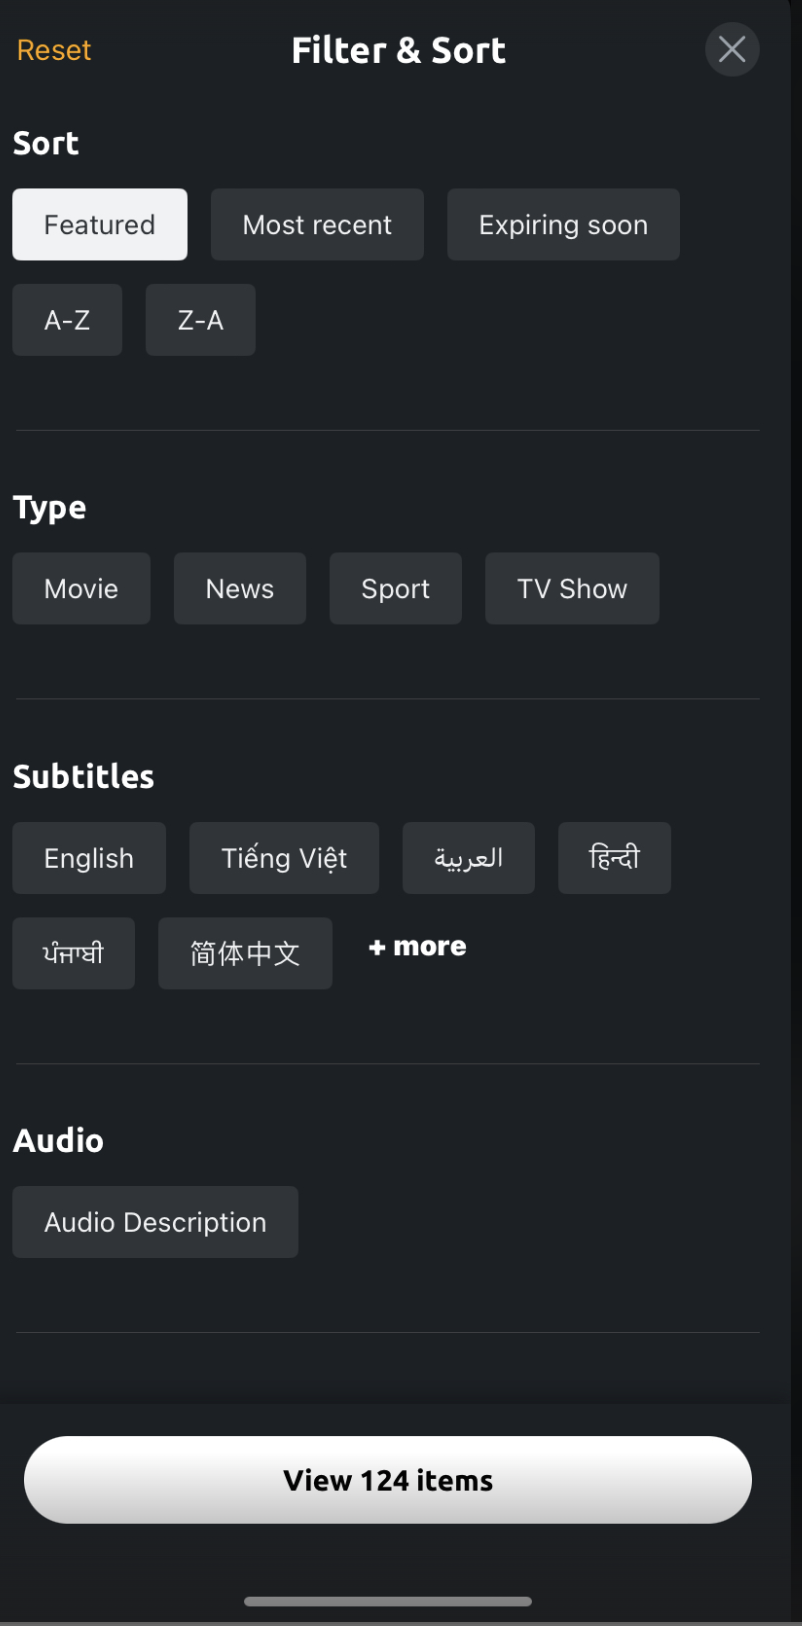Screen dimensions: 802x1626
Task: Toggle the Sport type filter
Action: click(x=396, y=588)
